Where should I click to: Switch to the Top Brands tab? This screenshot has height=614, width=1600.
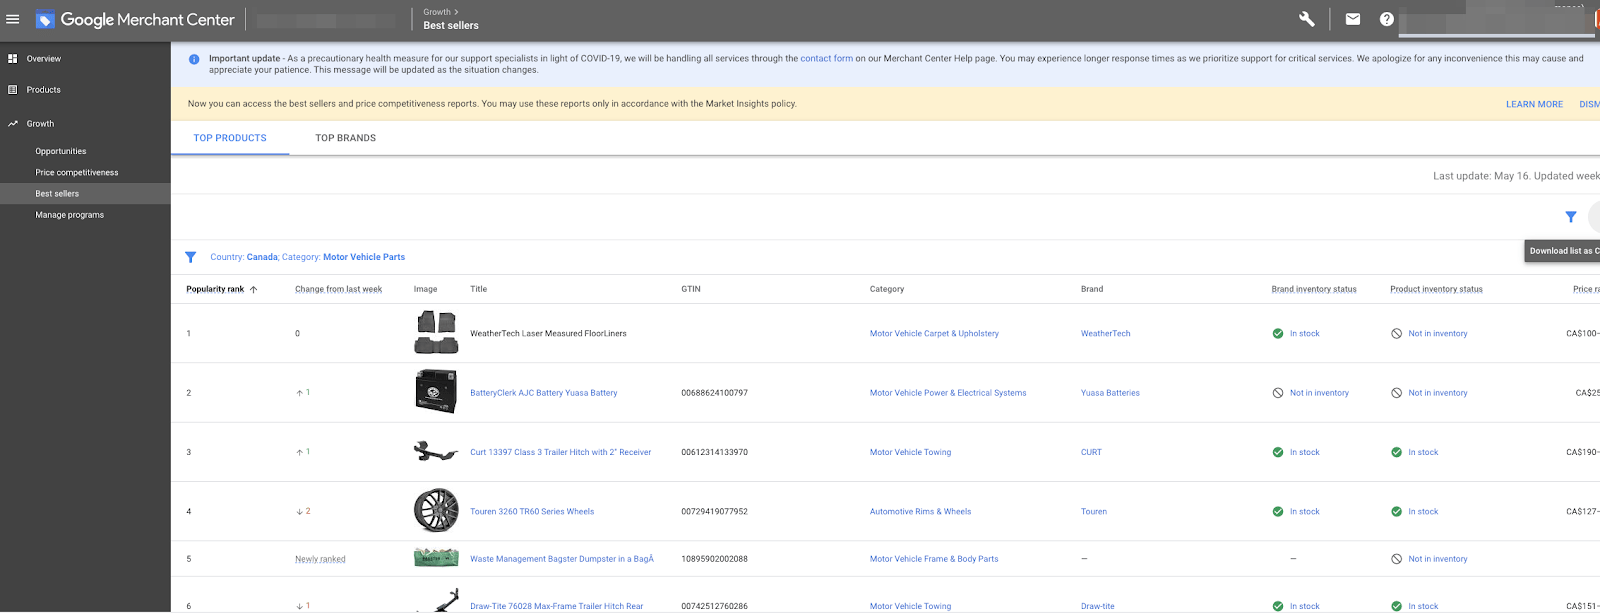[345, 138]
